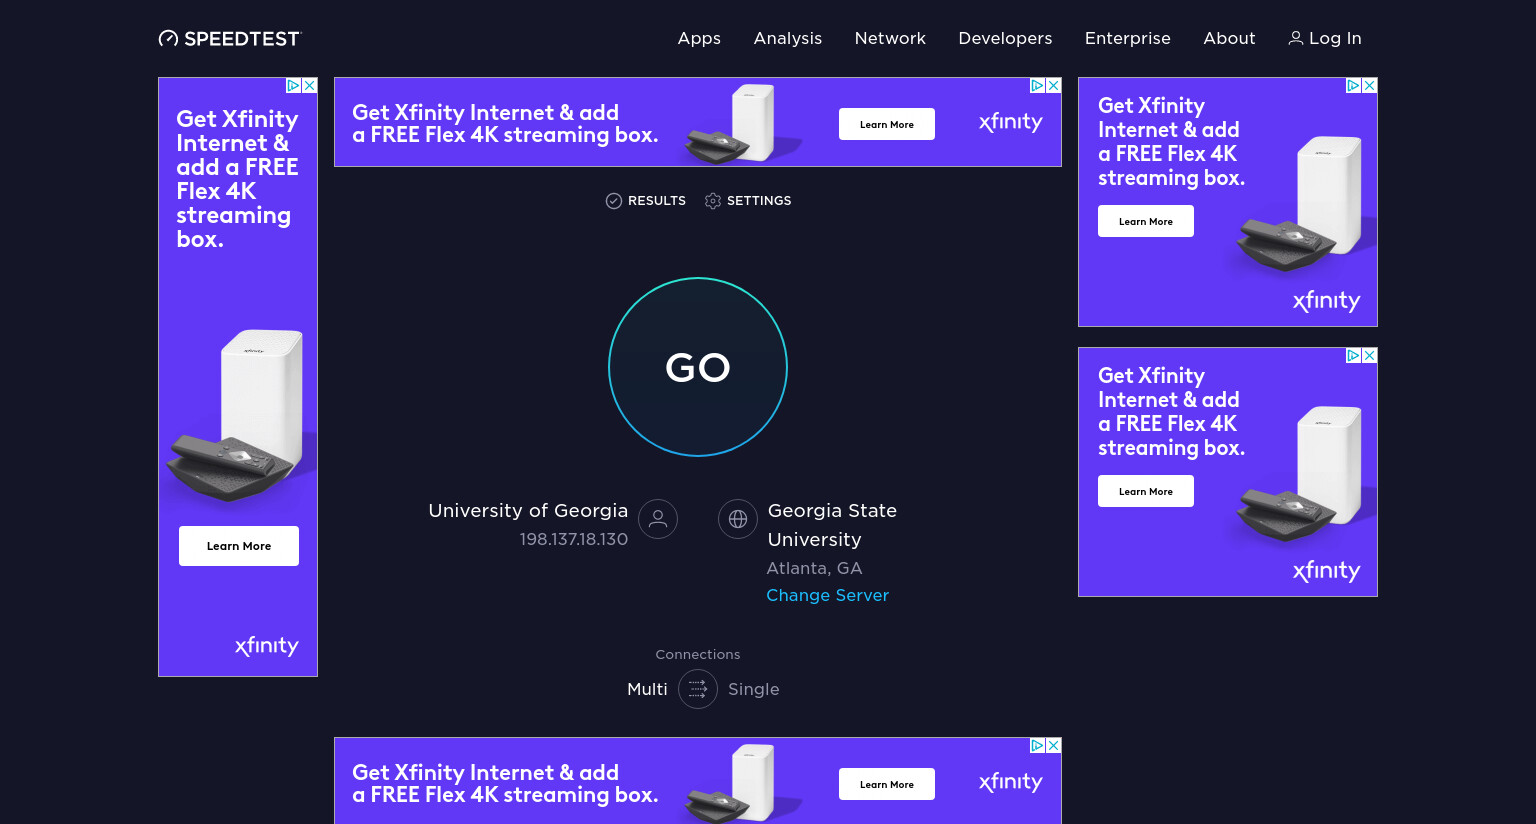Open the Enterprise menu item

(x=1128, y=38)
